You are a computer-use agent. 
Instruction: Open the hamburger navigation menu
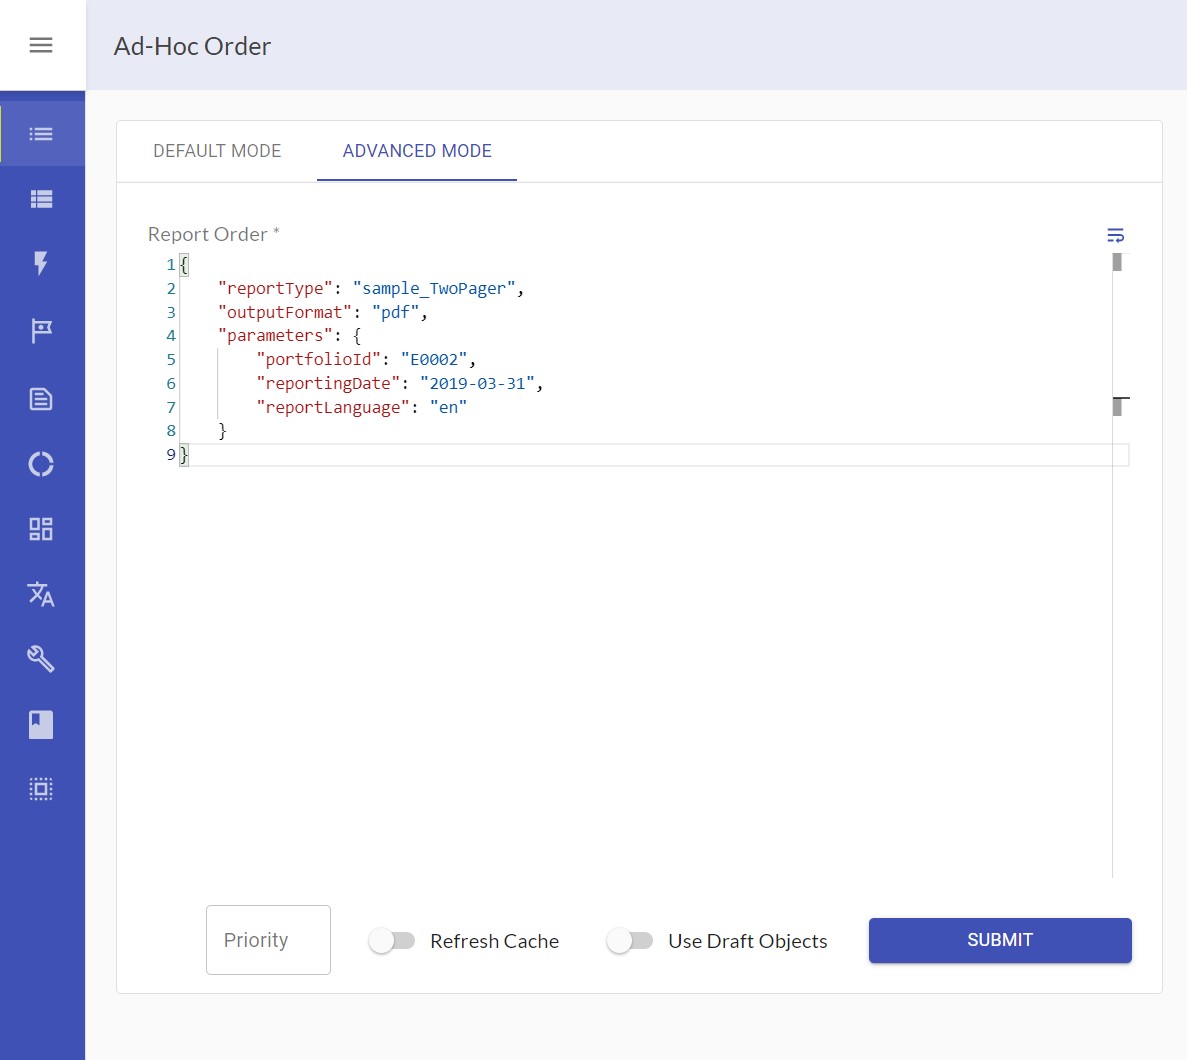click(x=41, y=45)
